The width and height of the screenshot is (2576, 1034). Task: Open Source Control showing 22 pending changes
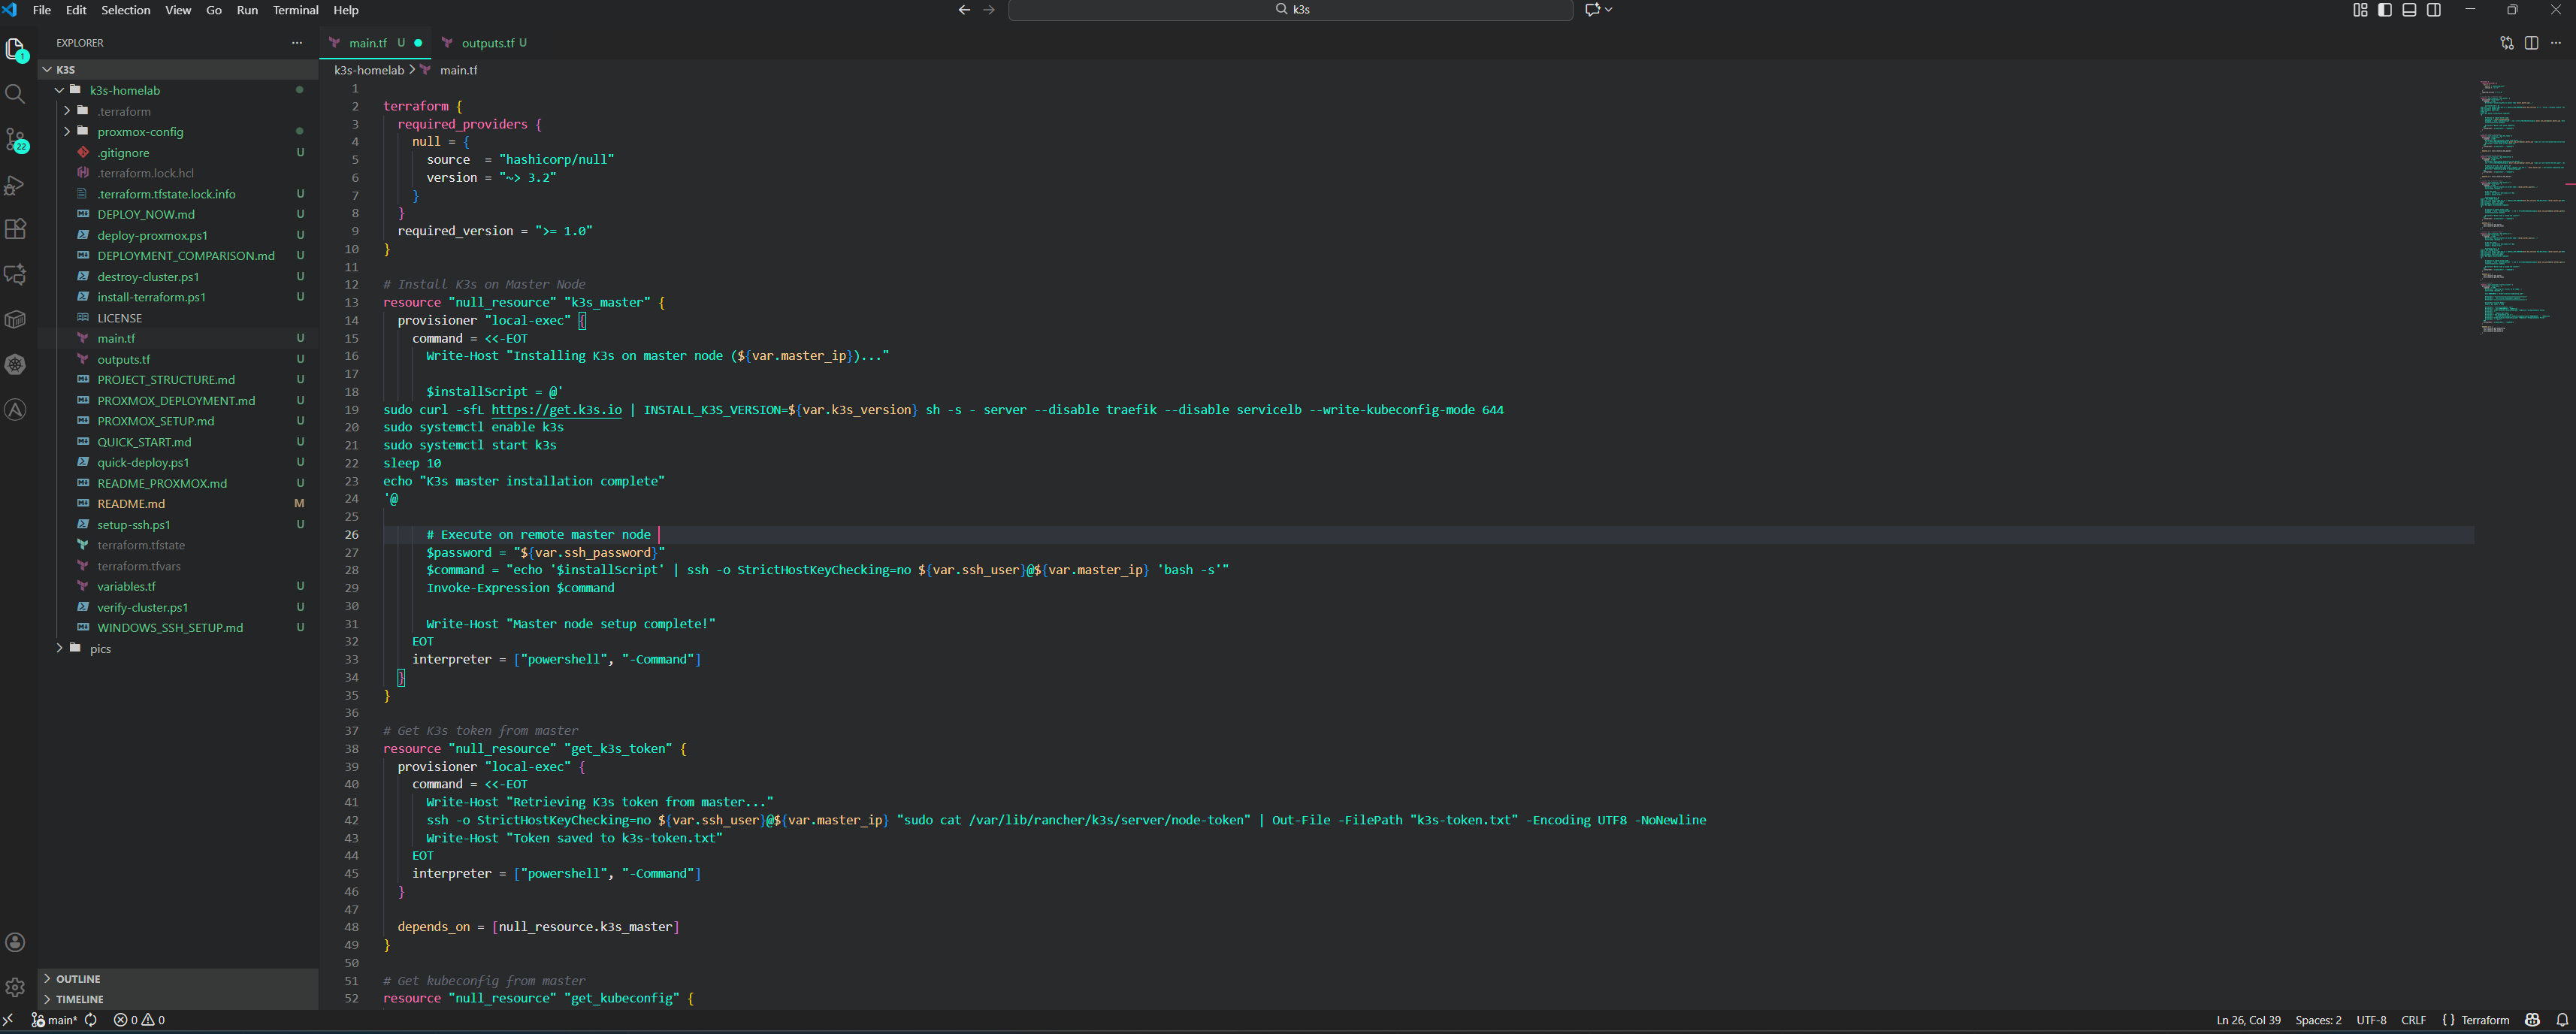click(16, 139)
